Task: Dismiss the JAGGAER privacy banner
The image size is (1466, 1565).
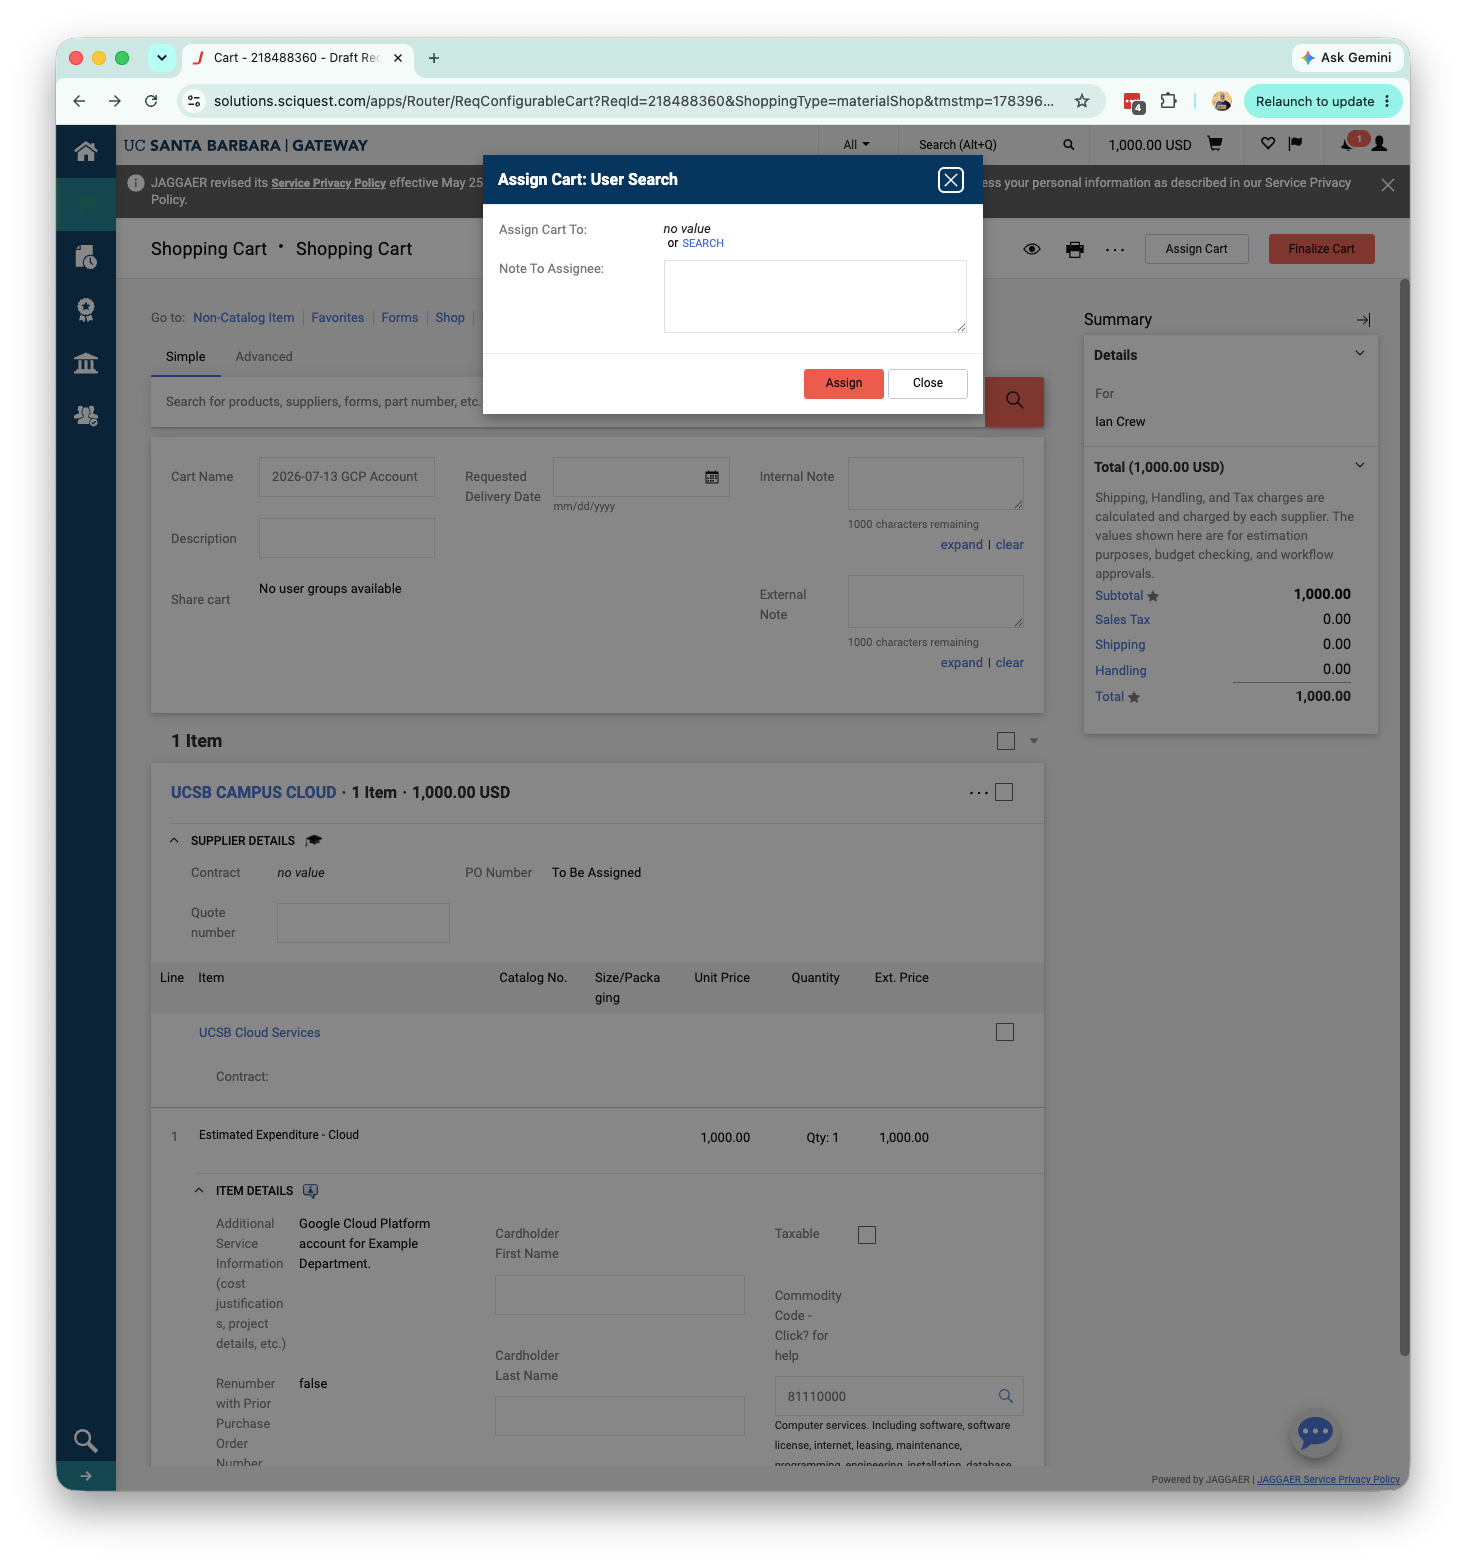Action: click(x=1388, y=185)
